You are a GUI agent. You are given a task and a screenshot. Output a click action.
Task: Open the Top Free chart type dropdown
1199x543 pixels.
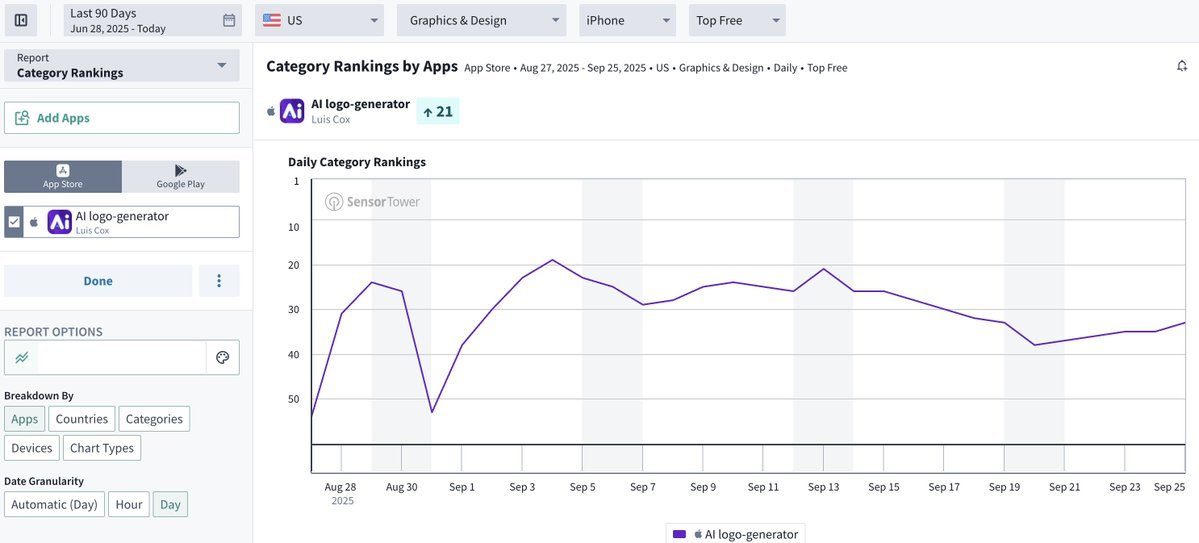point(737,20)
